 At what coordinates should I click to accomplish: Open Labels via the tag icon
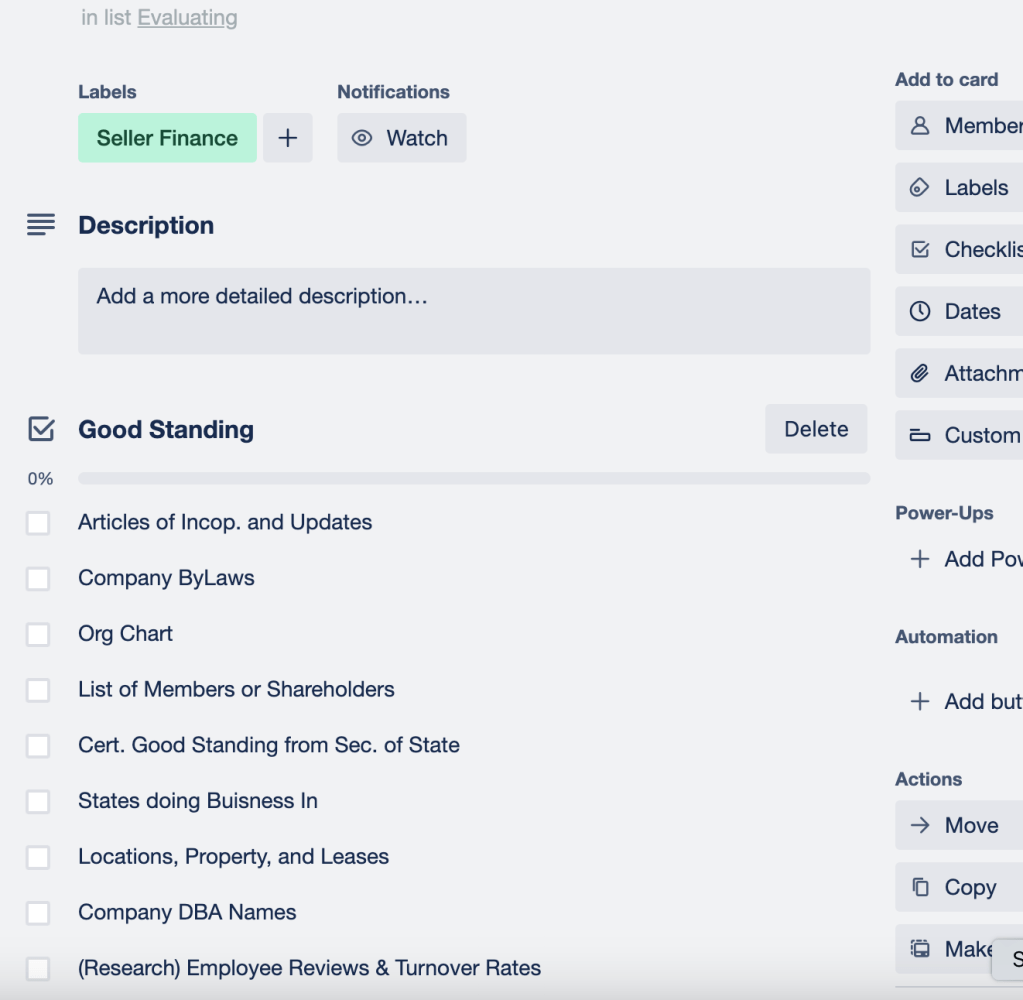(x=919, y=188)
